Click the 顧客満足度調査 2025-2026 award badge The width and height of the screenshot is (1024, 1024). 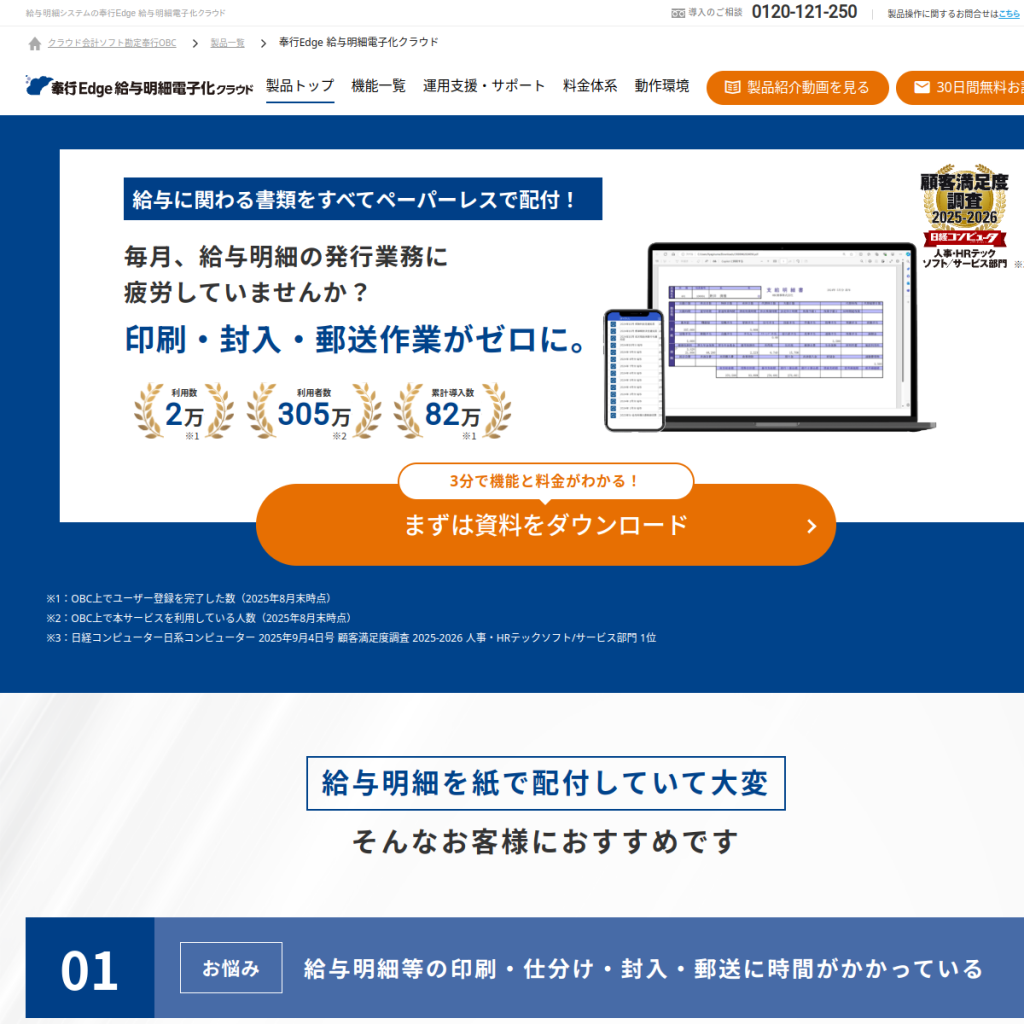click(964, 216)
